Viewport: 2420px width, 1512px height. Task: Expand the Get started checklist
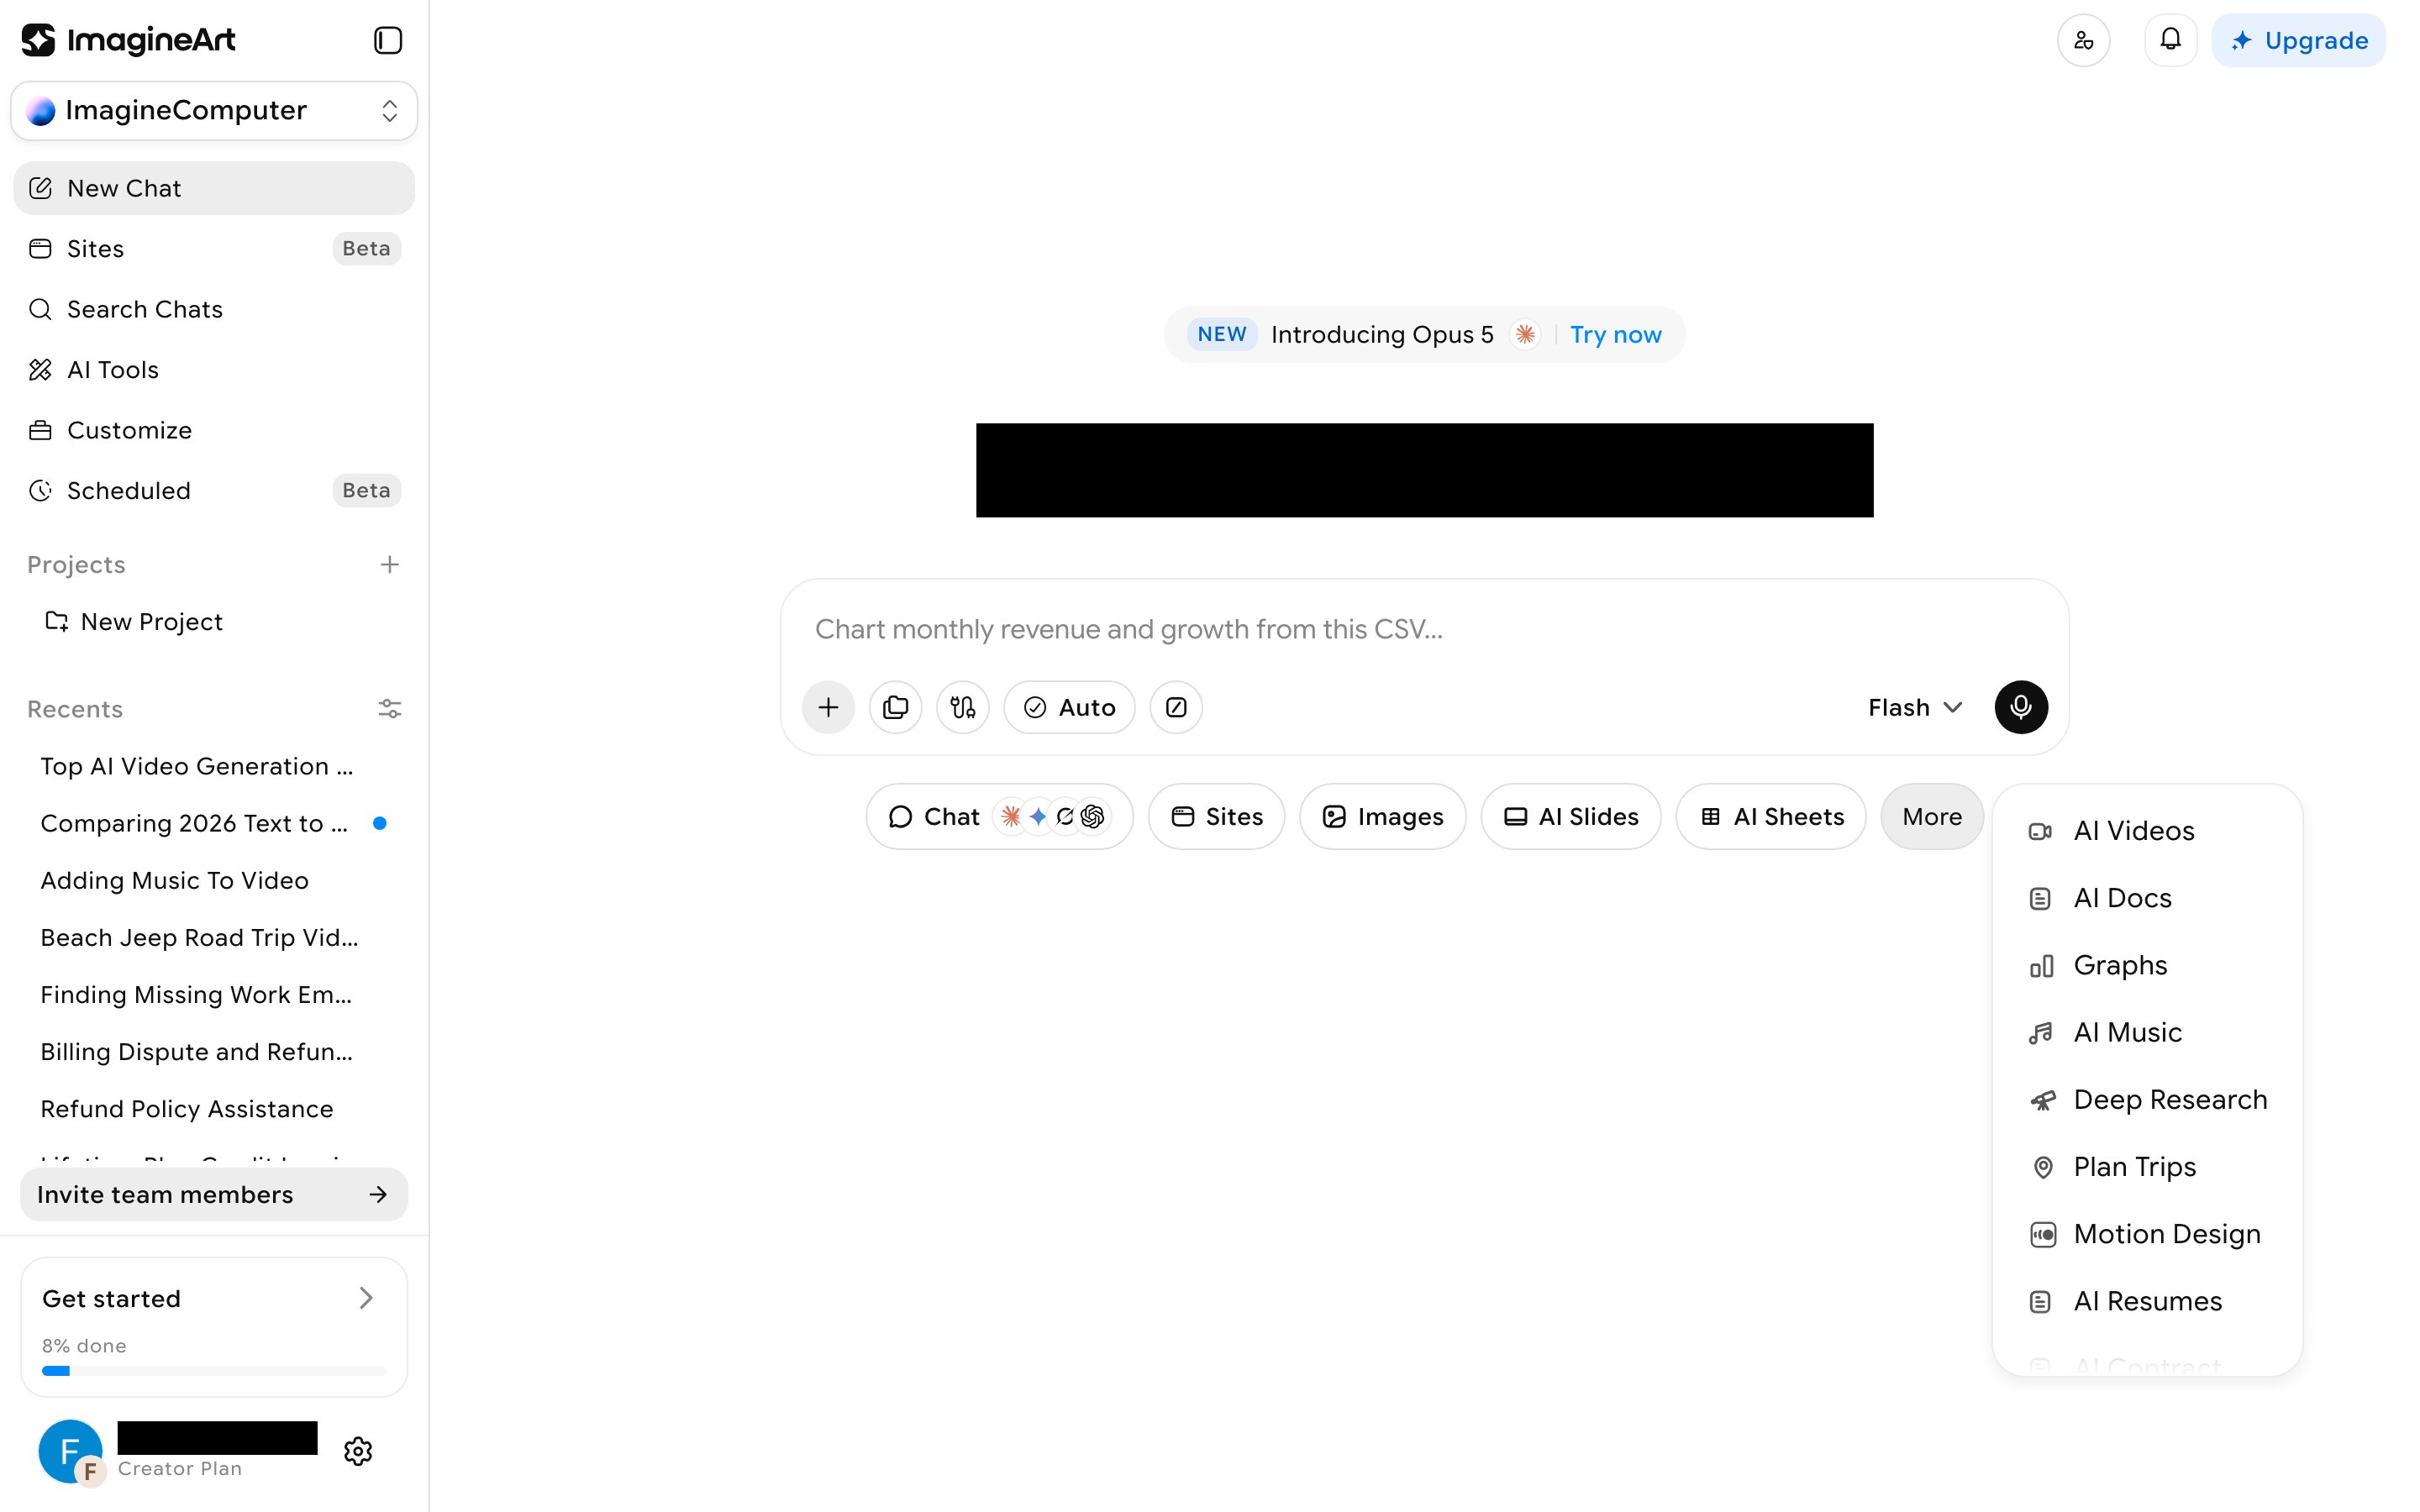[214, 1298]
